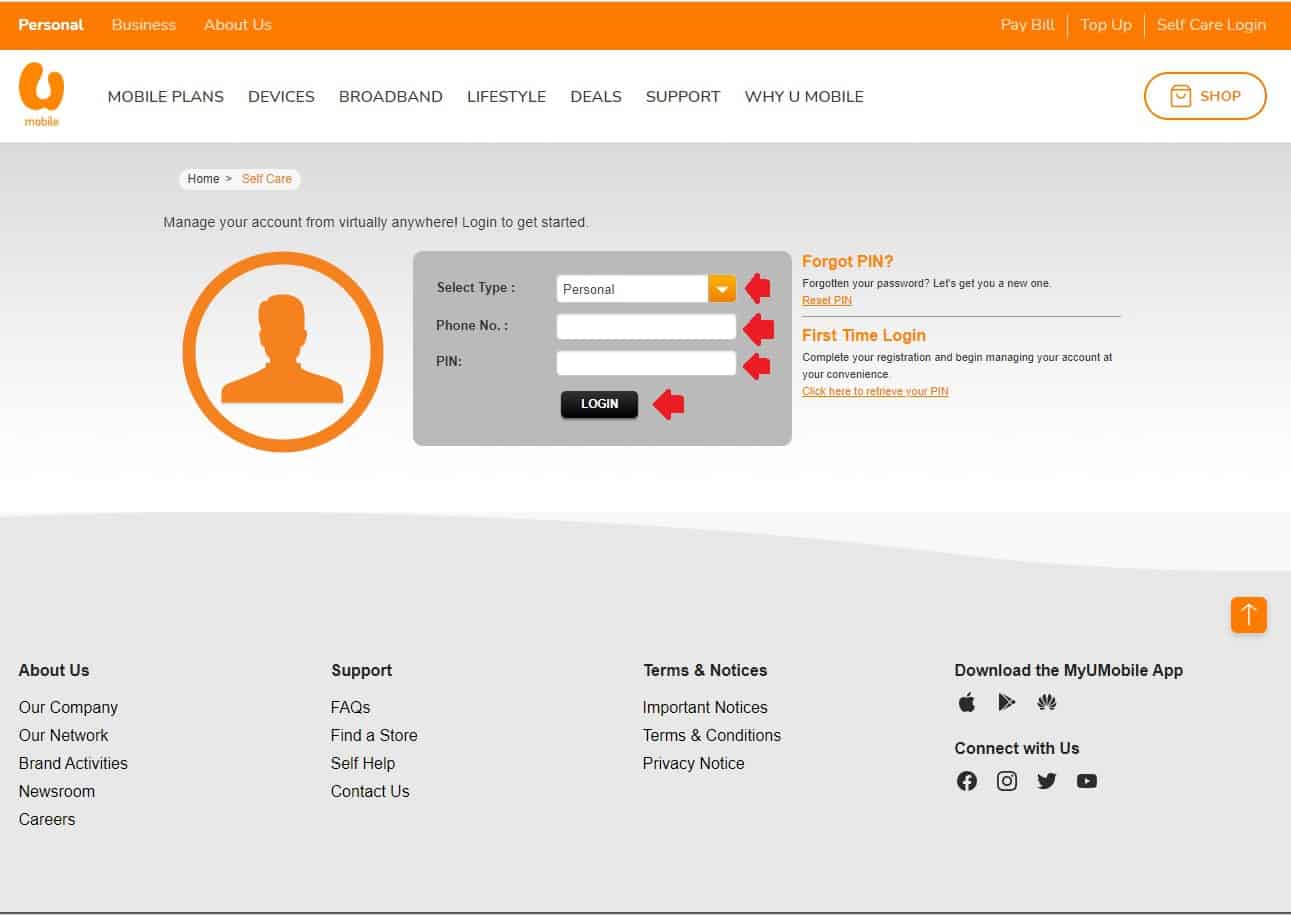Visit the YouTube channel icon
Image resolution: width=1291 pixels, height=915 pixels.
tap(1087, 781)
